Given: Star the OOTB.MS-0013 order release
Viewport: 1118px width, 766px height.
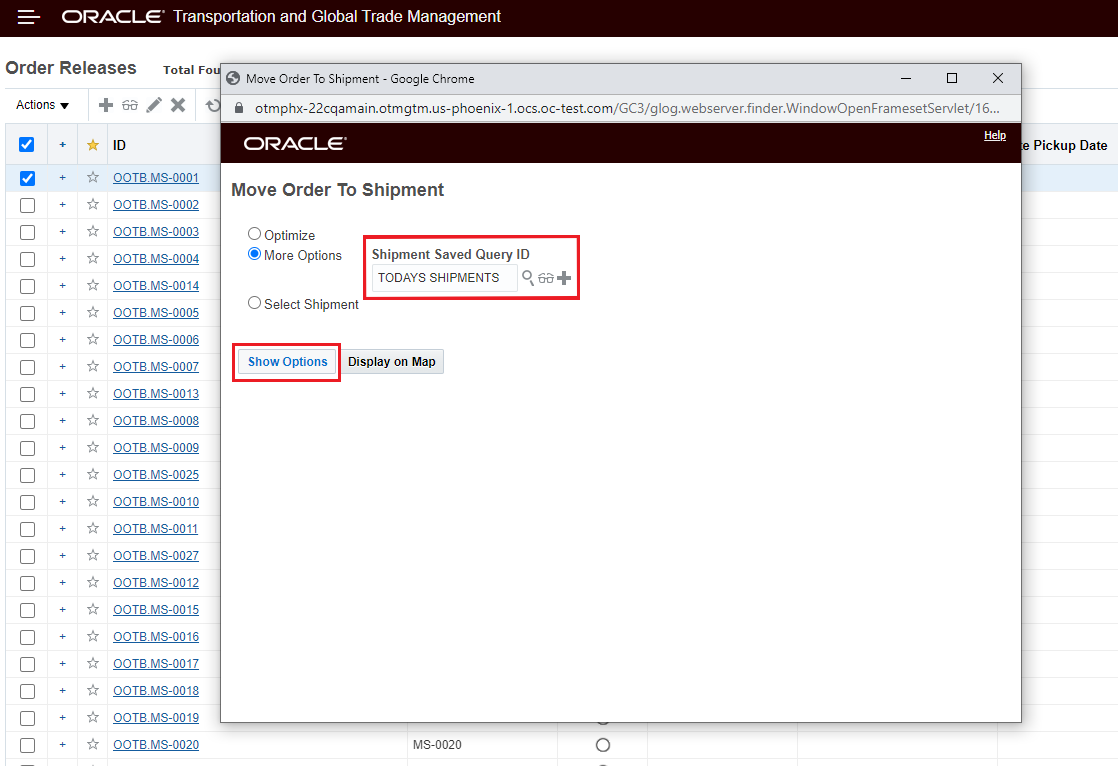Looking at the screenshot, I should pyautogui.click(x=93, y=394).
